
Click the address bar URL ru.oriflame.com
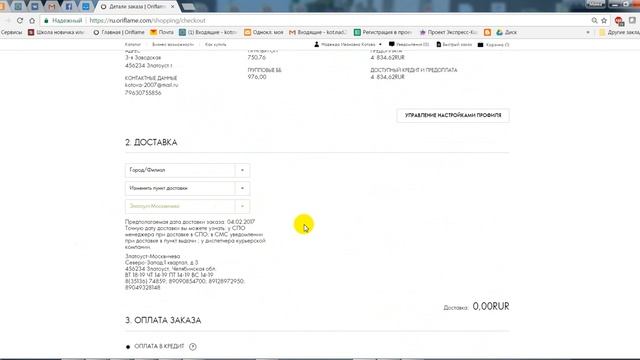coord(147,20)
